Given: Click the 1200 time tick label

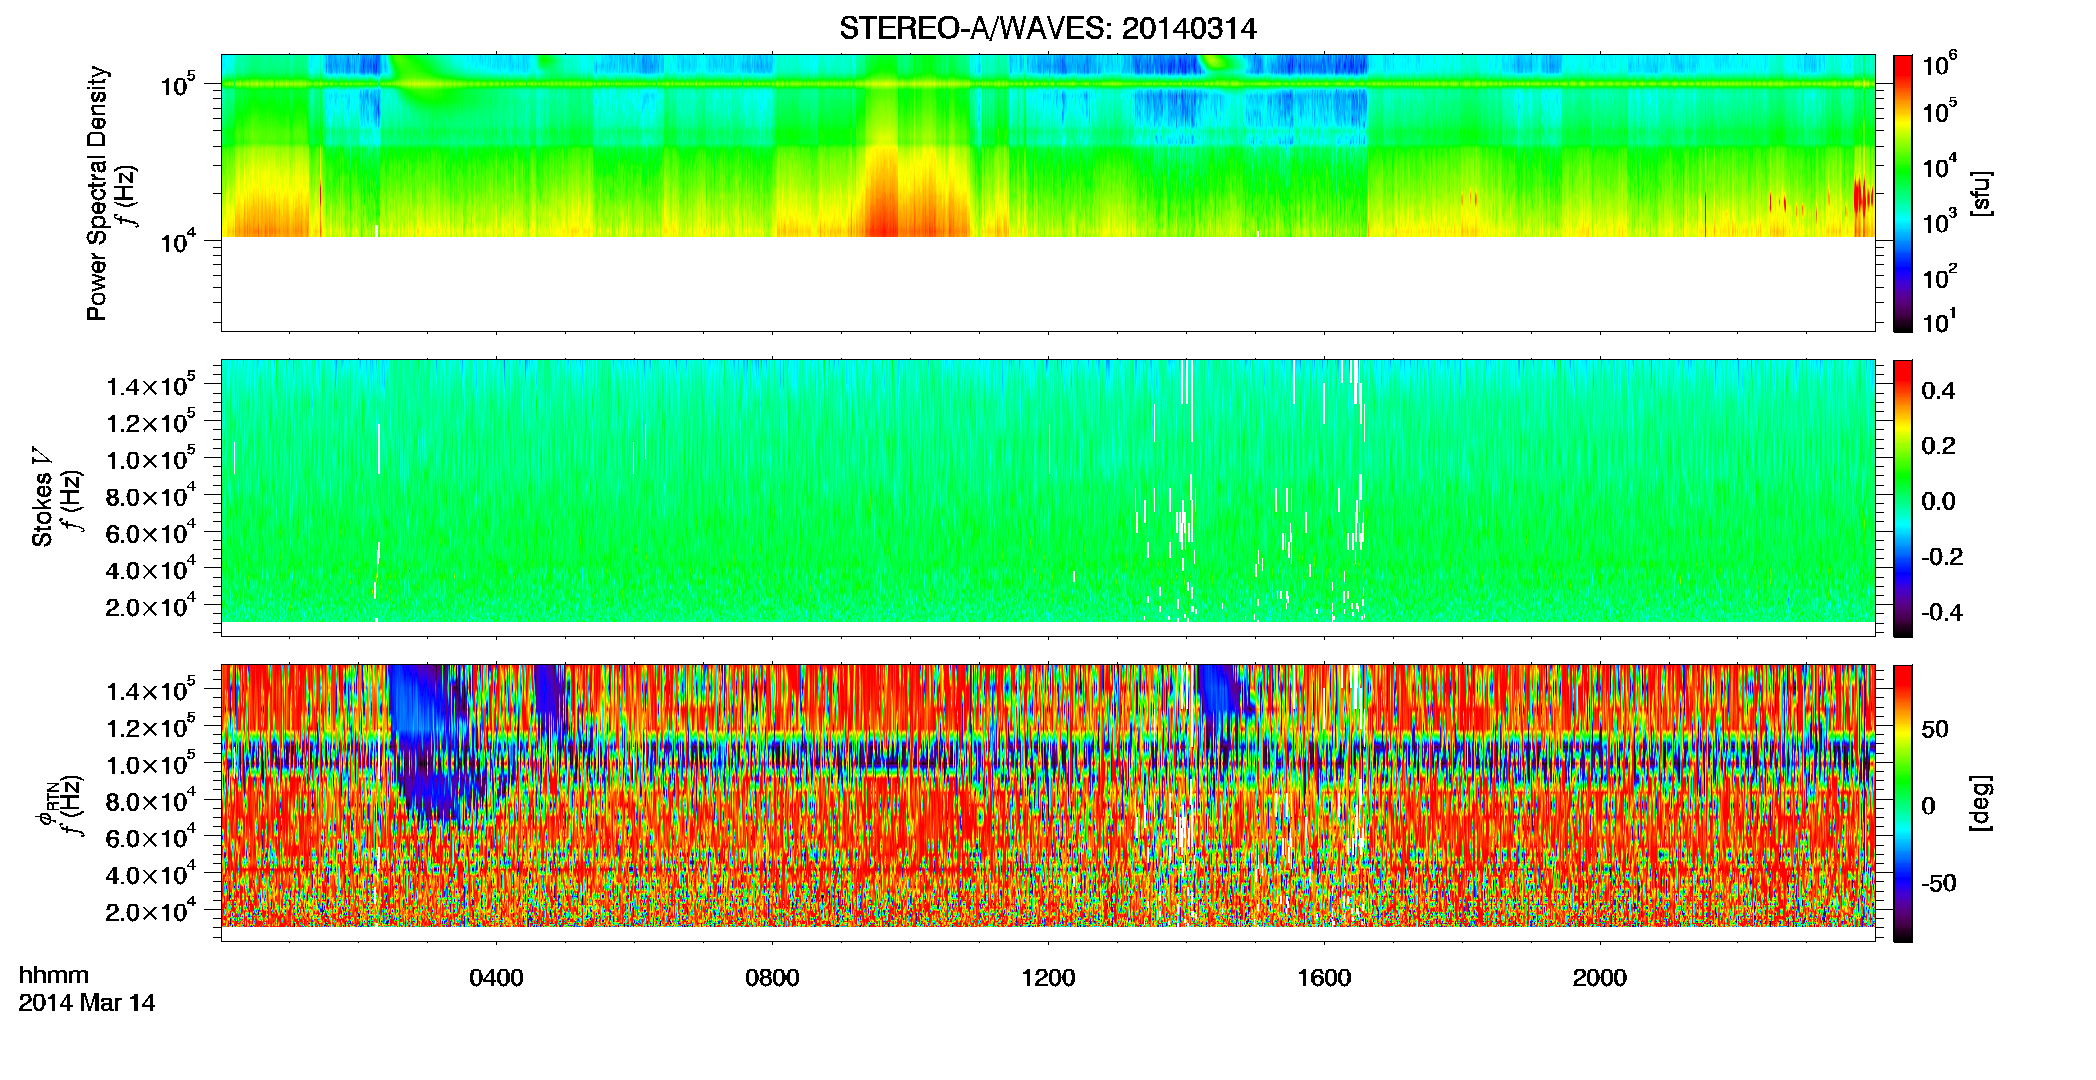Looking at the screenshot, I should [1048, 978].
